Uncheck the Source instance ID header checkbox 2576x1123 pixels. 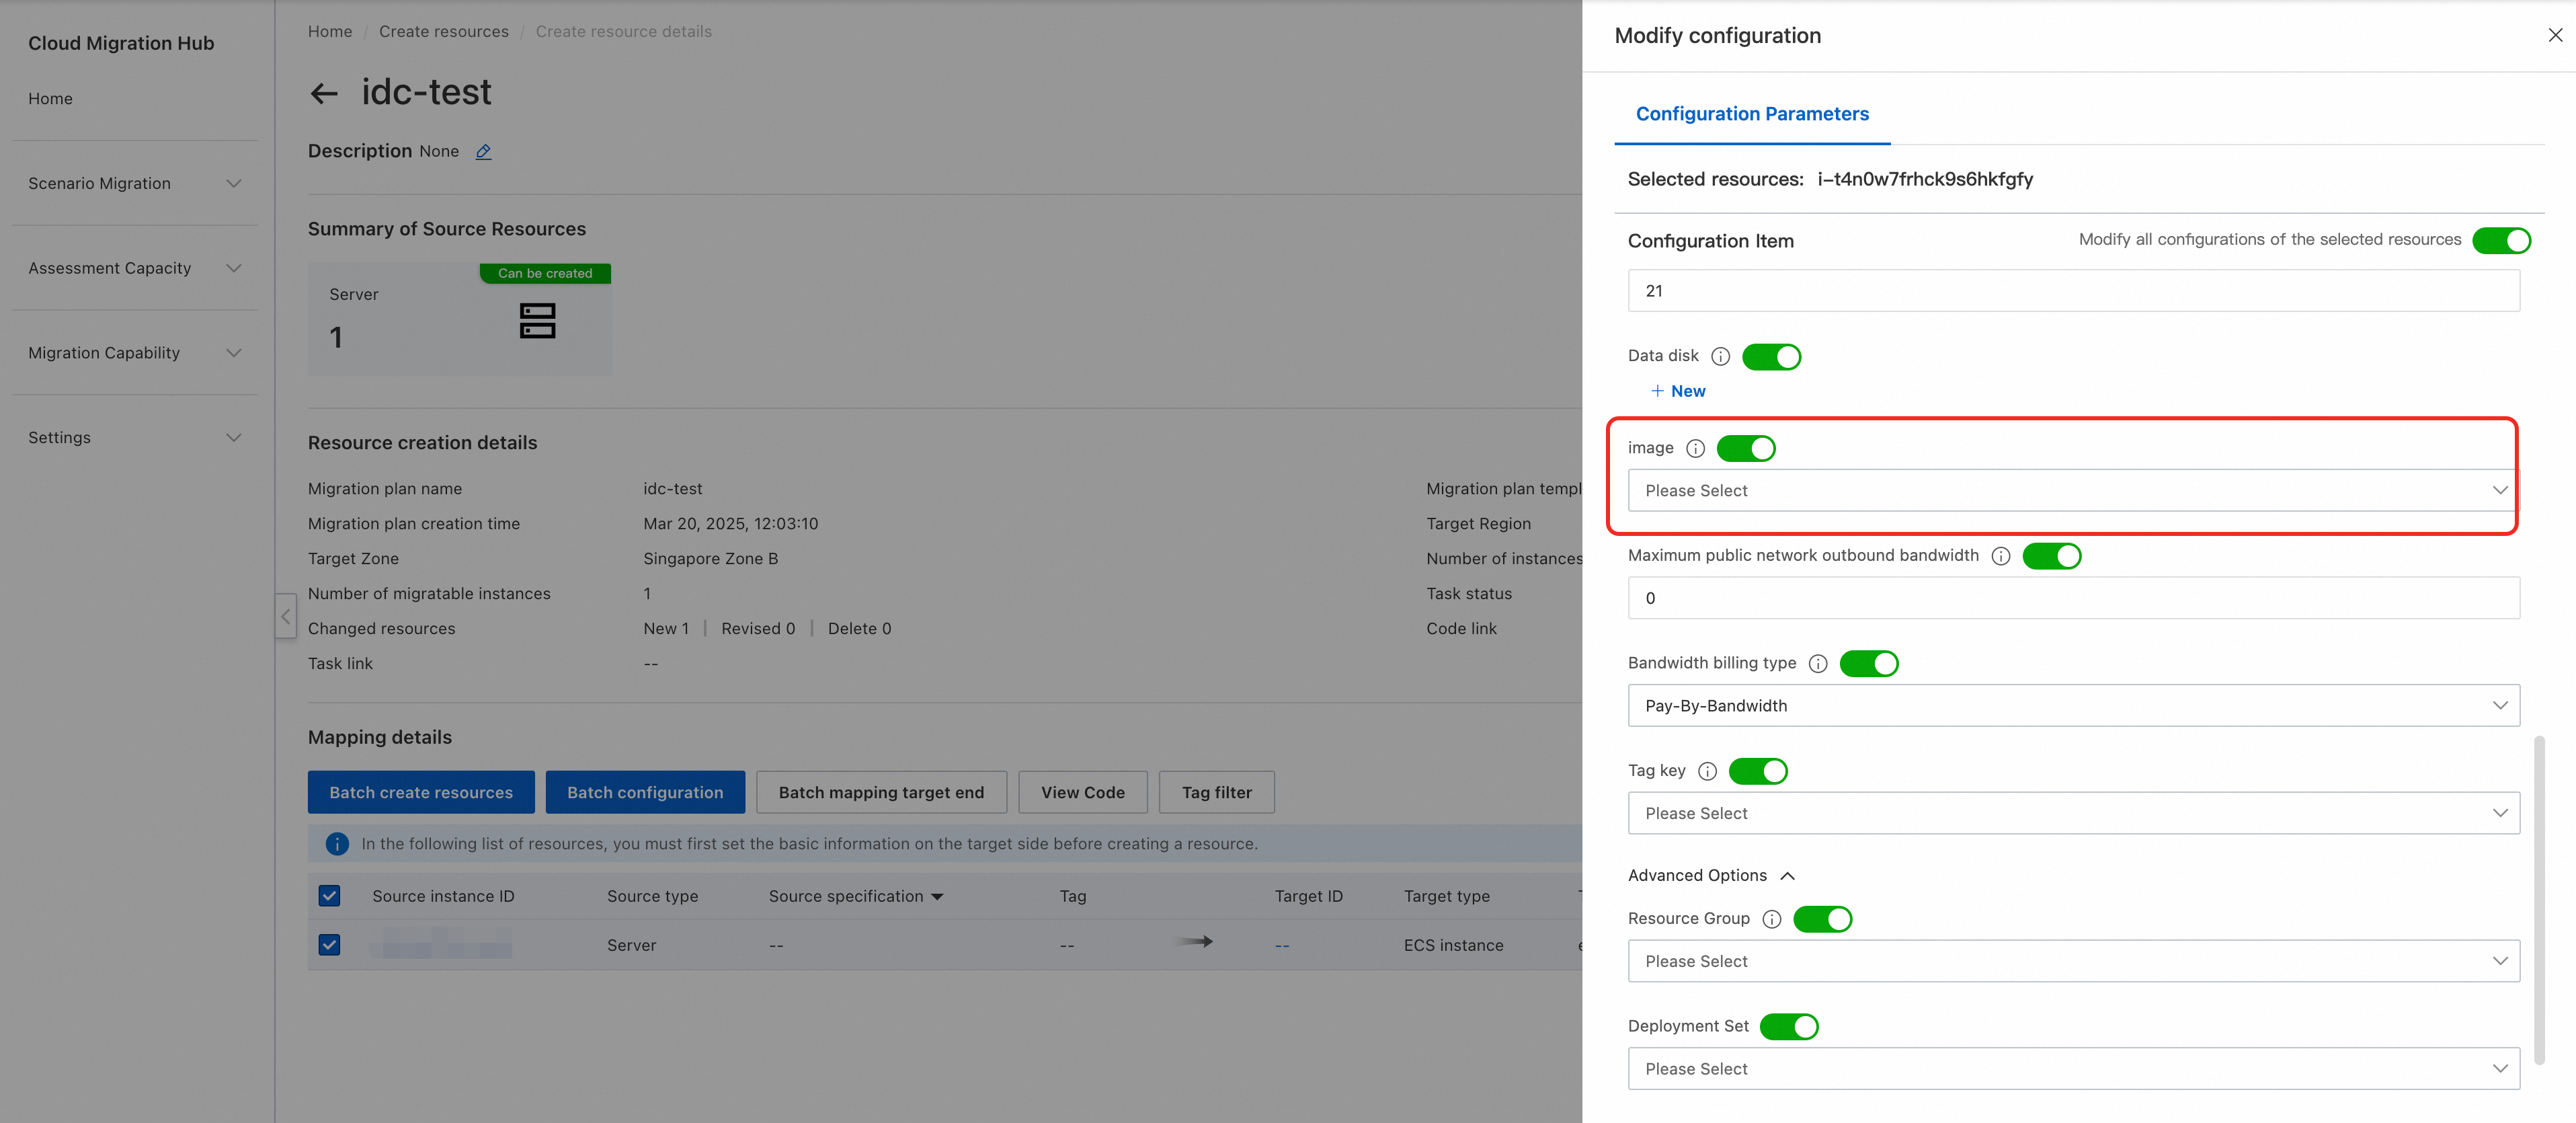pyautogui.click(x=329, y=896)
